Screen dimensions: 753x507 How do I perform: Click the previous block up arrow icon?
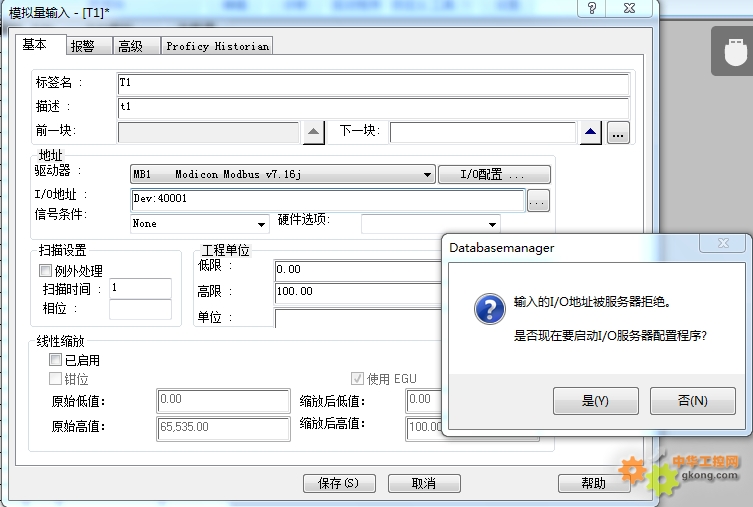(314, 132)
